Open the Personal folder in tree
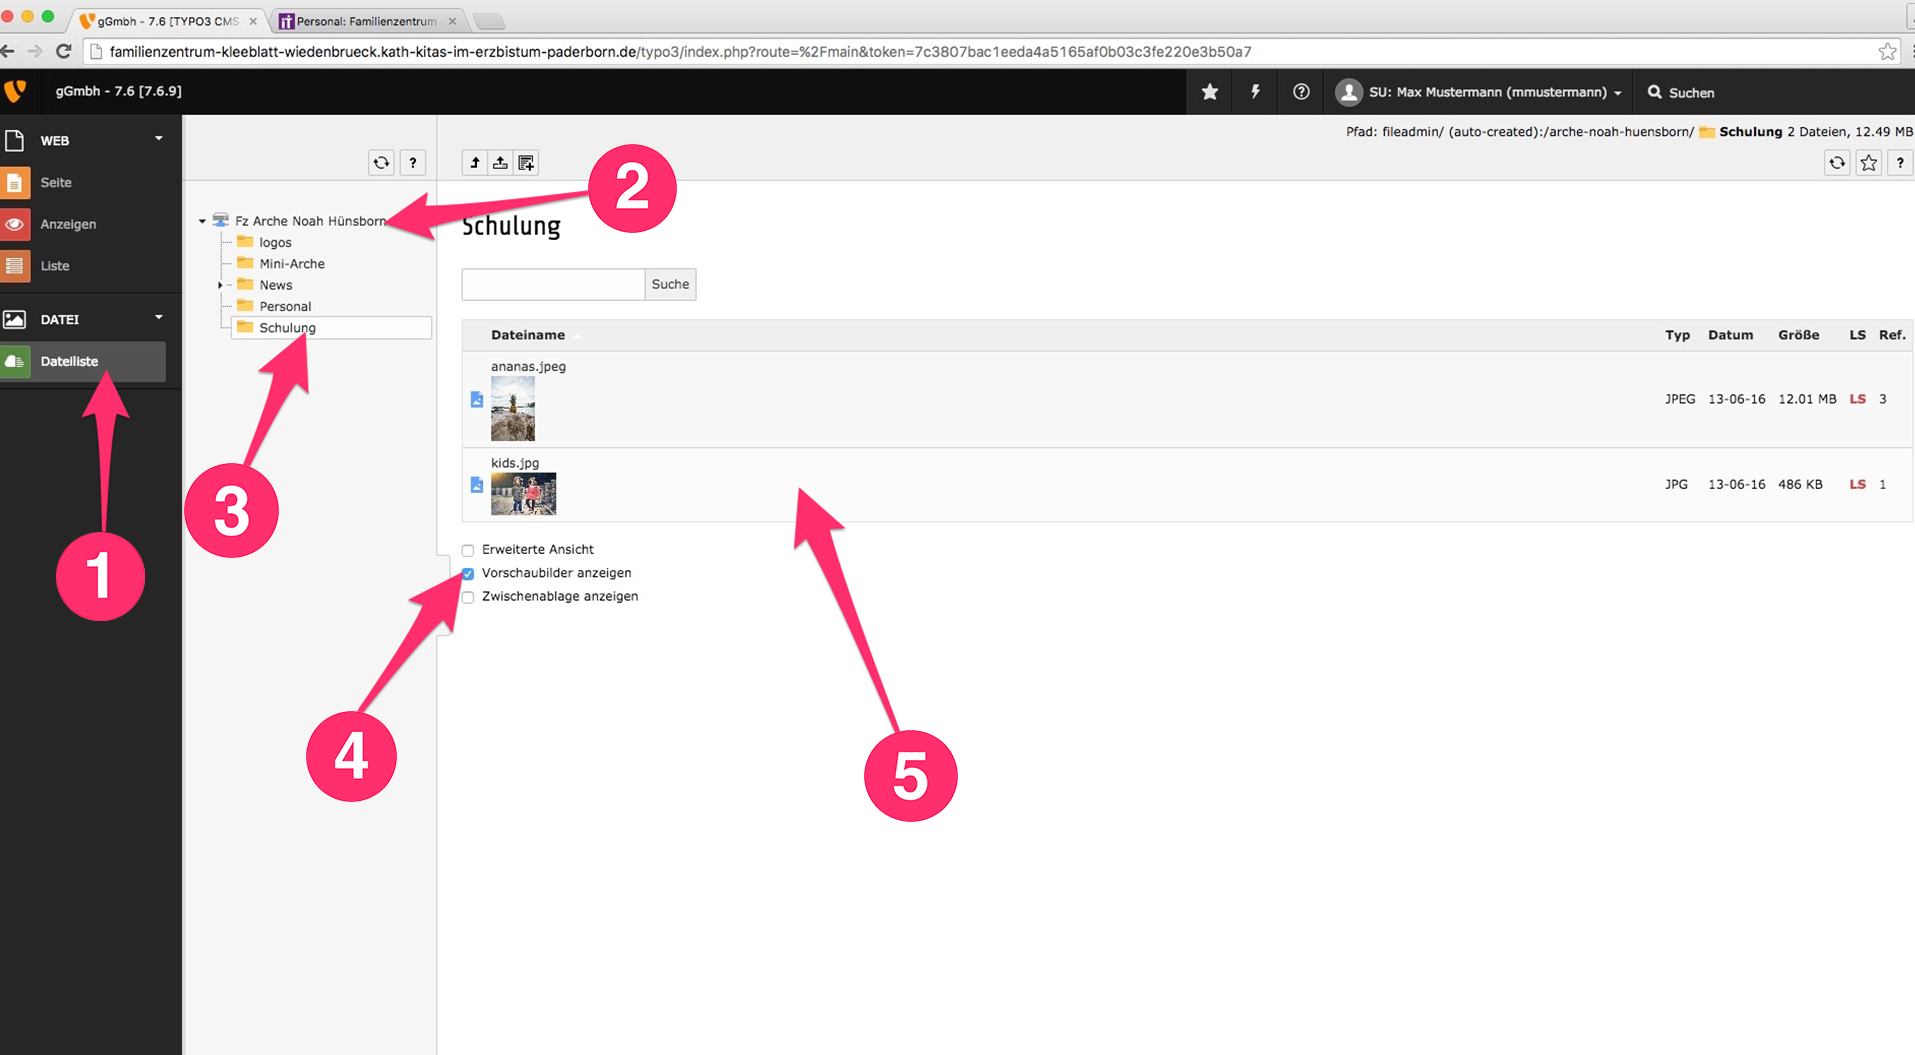1915x1055 pixels. click(x=285, y=306)
